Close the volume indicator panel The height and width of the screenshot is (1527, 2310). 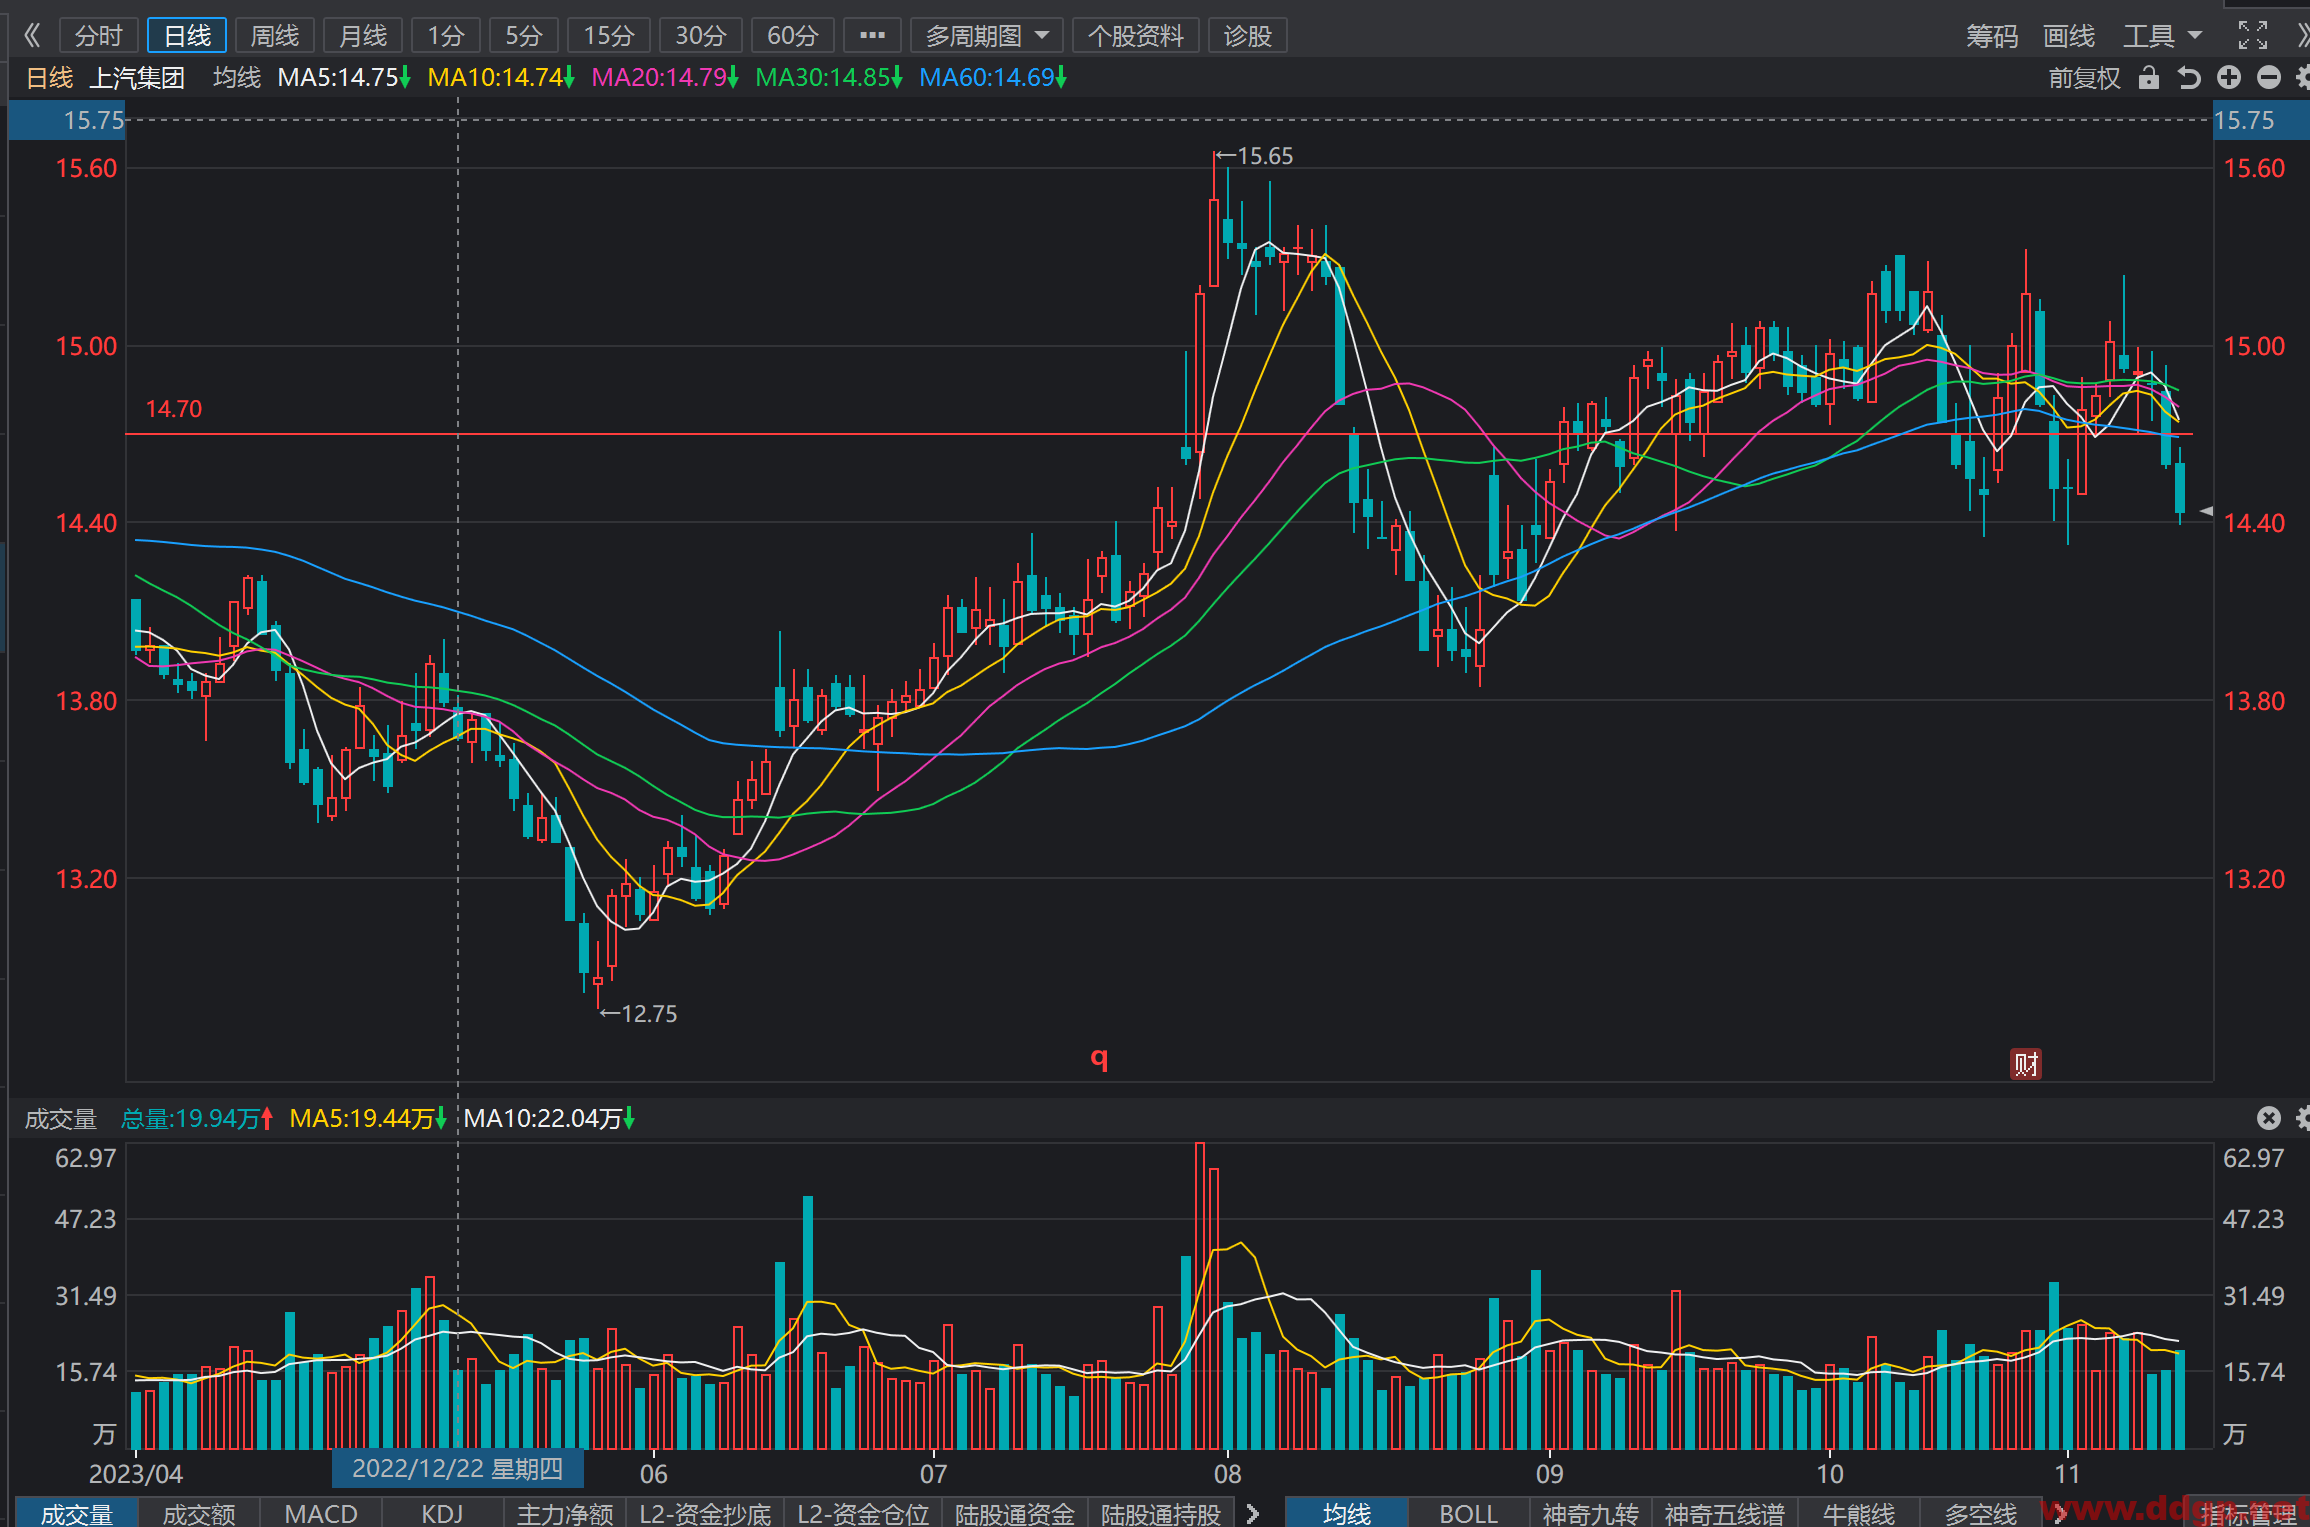click(2269, 1118)
